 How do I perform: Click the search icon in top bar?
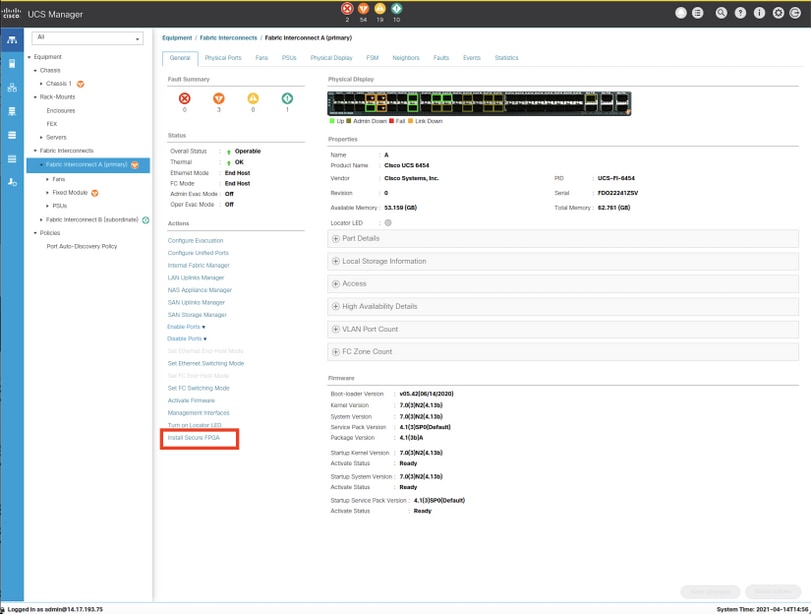click(721, 13)
